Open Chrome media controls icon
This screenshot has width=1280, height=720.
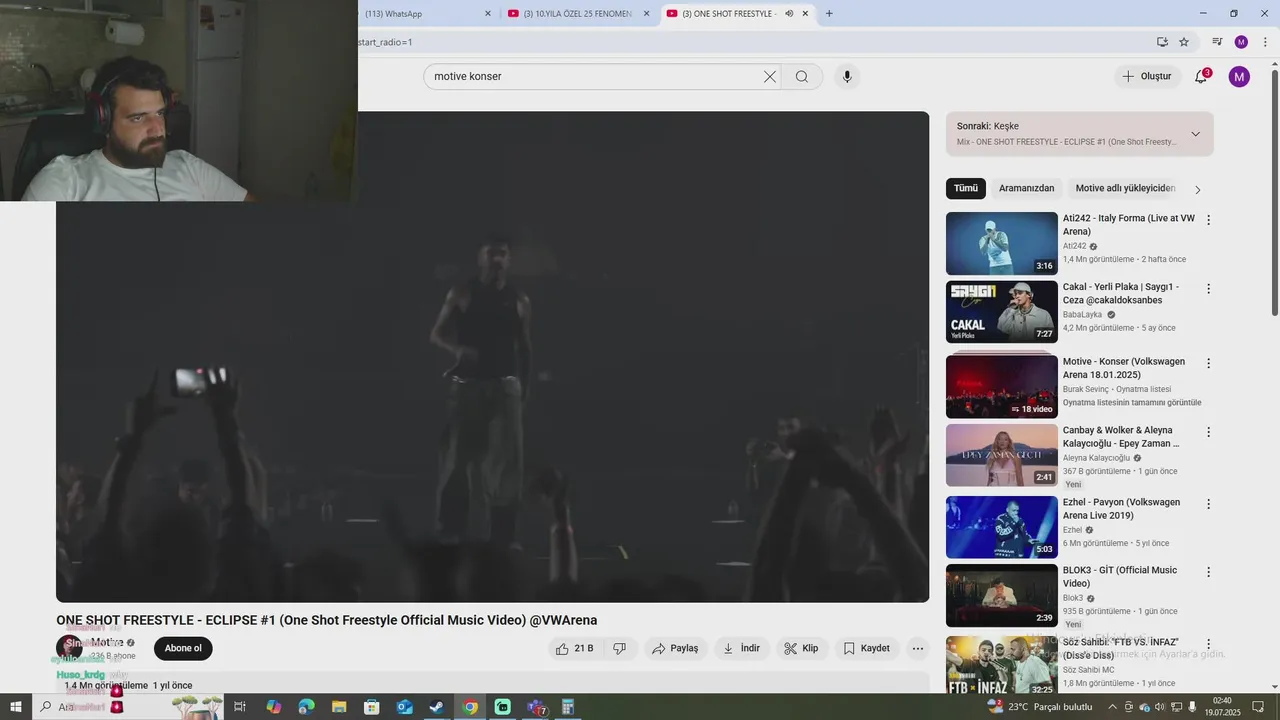click(1217, 42)
